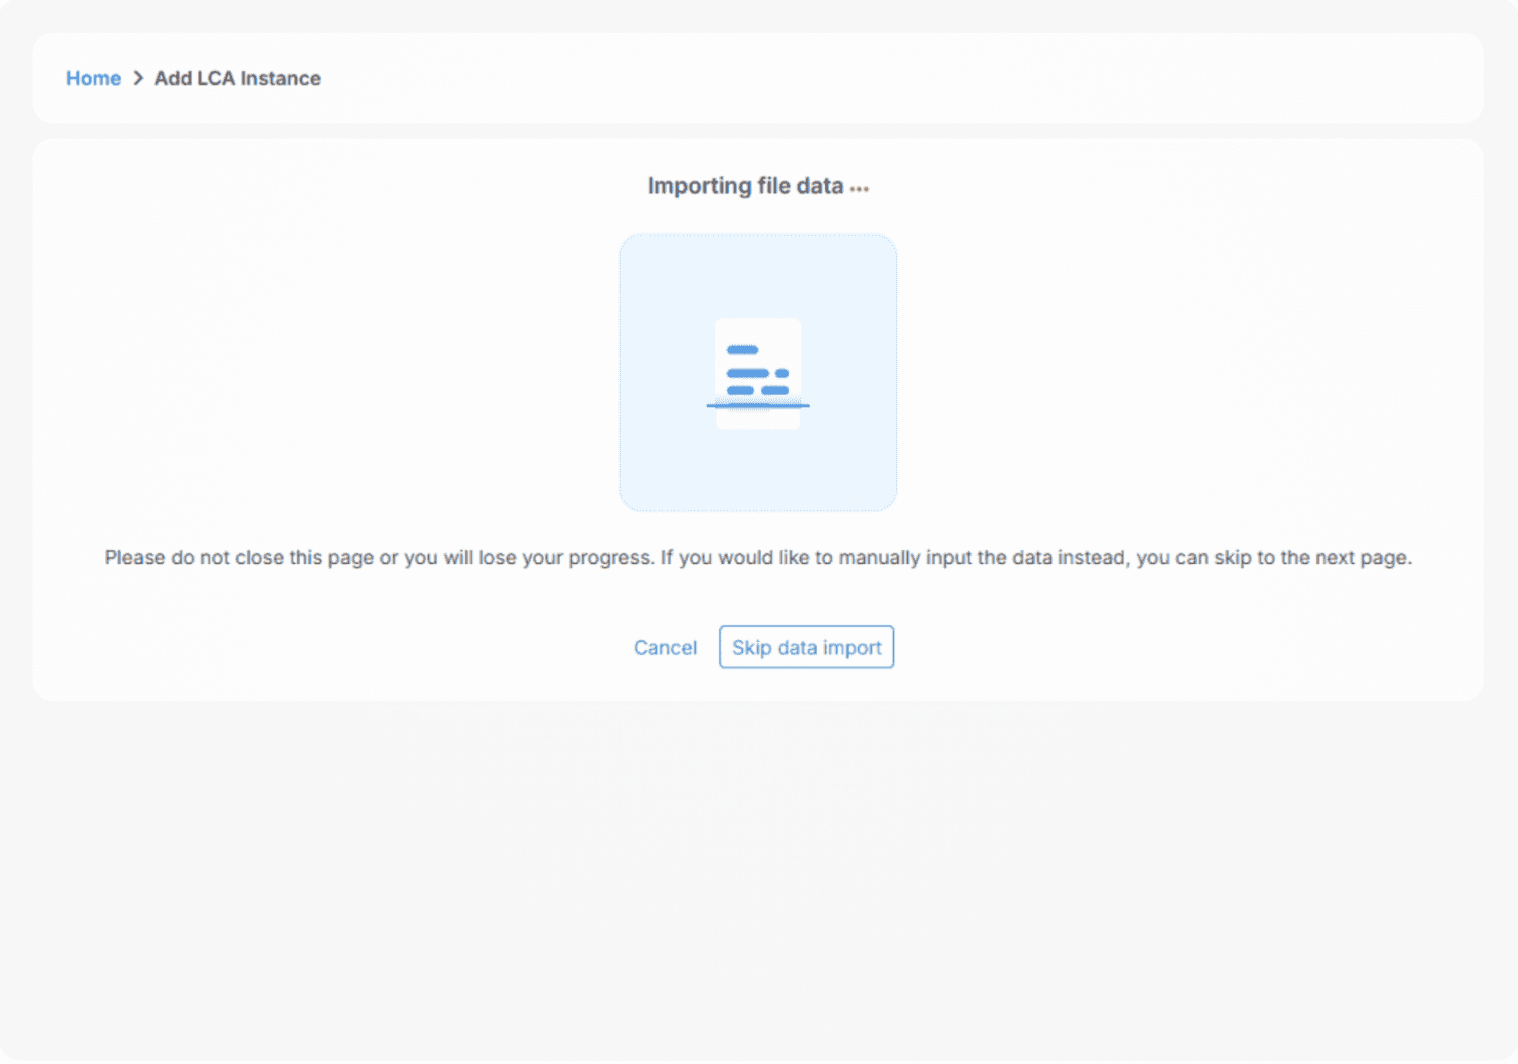Click the Importing file data heading

click(758, 186)
